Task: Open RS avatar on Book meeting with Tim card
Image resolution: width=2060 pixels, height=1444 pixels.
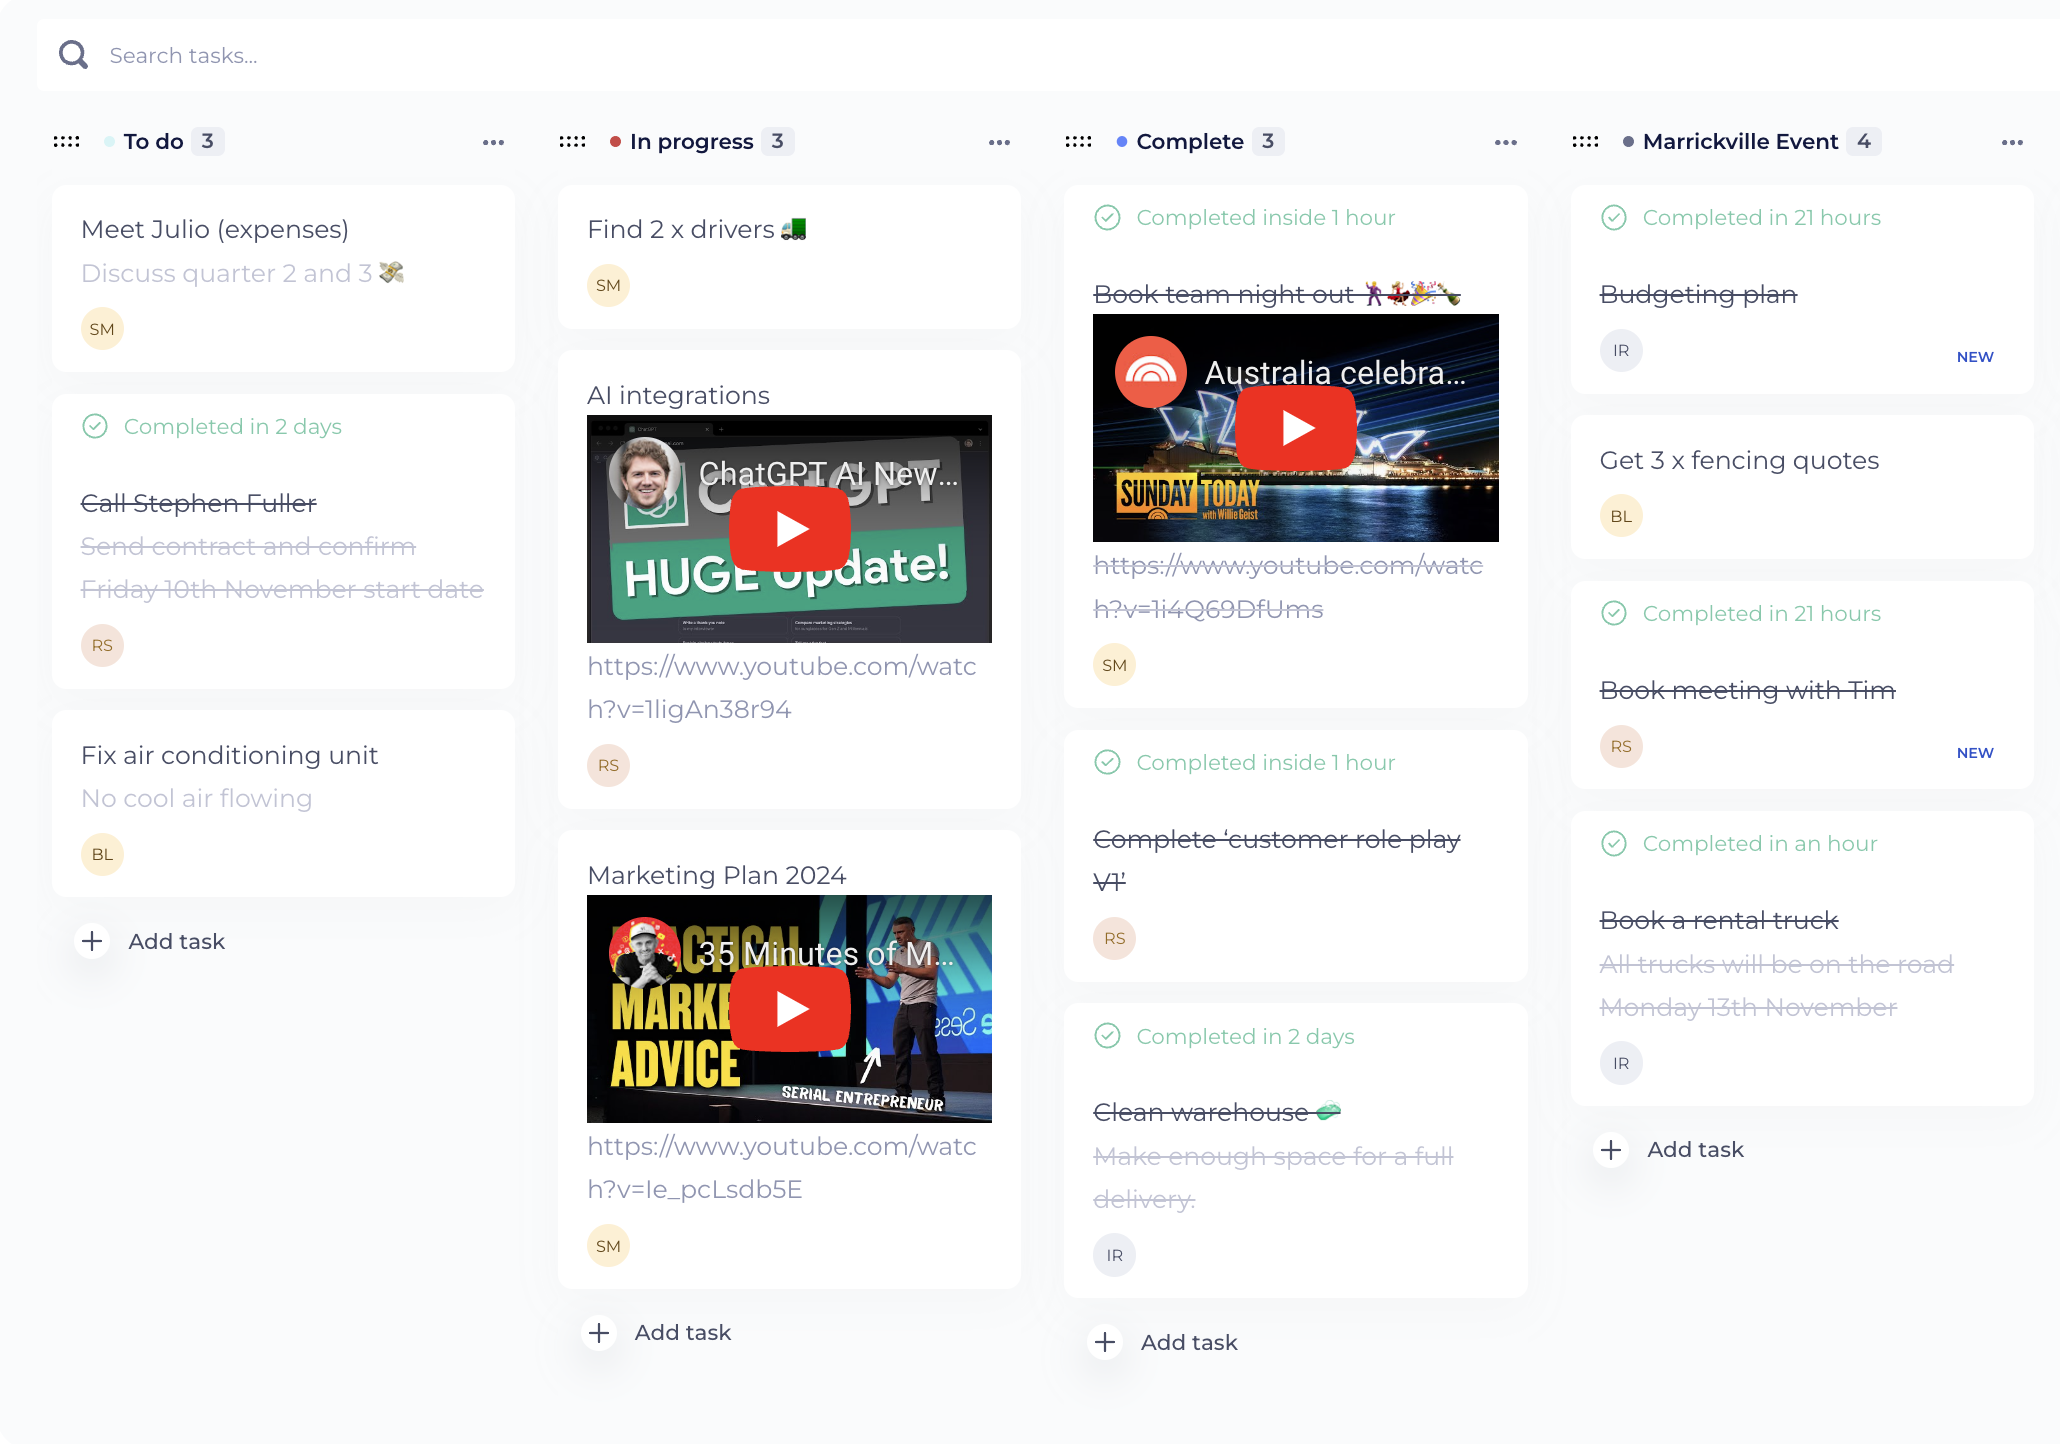Action: (x=1621, y=746)
